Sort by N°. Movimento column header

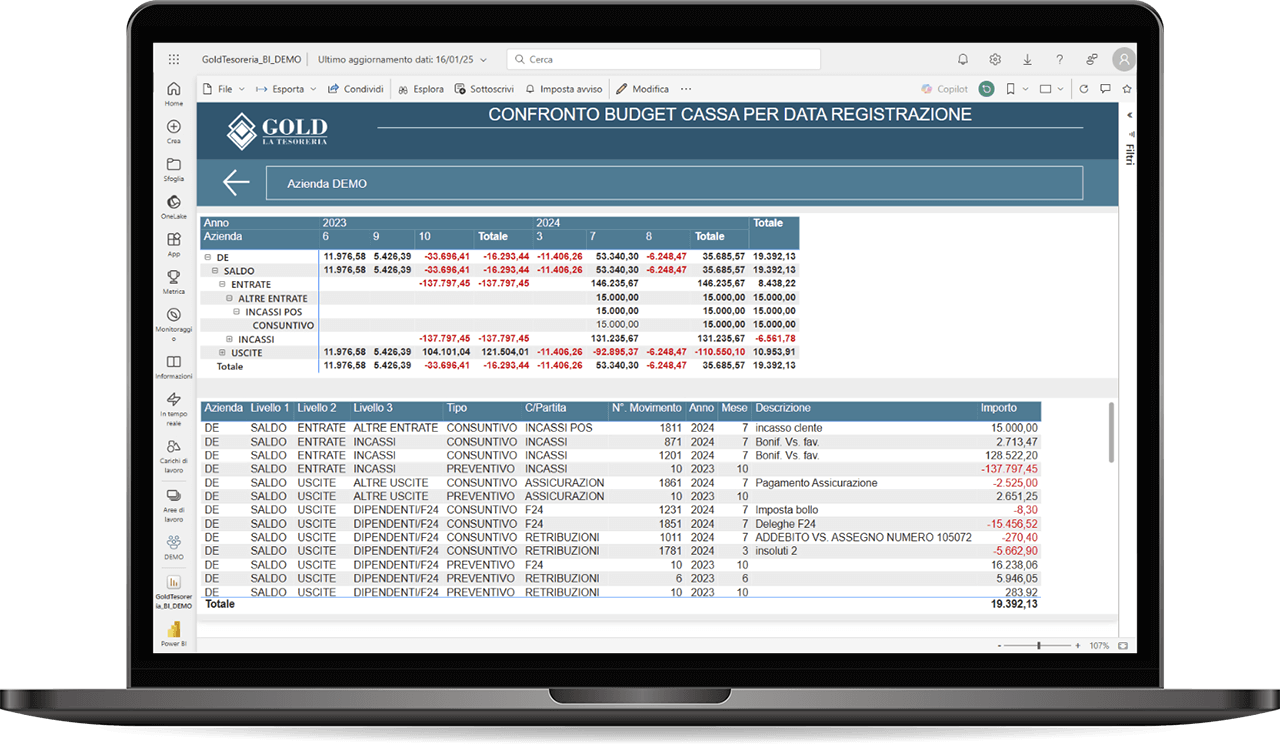click(646, 408)
